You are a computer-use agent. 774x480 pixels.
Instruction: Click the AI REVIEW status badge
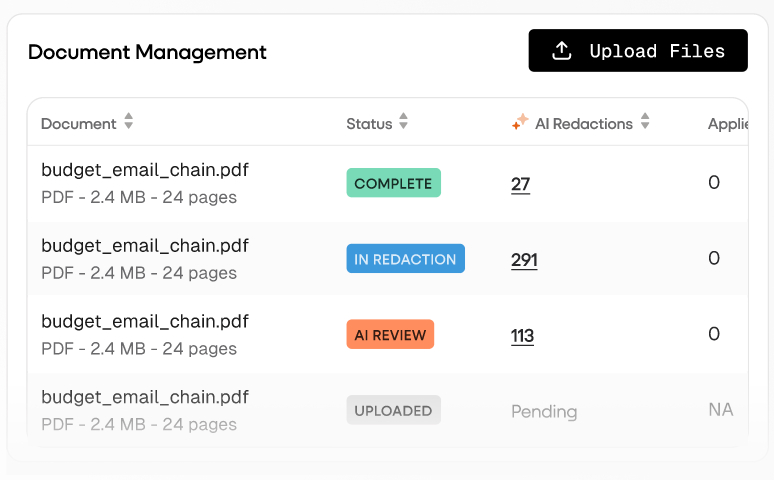(x=390, y=334)
